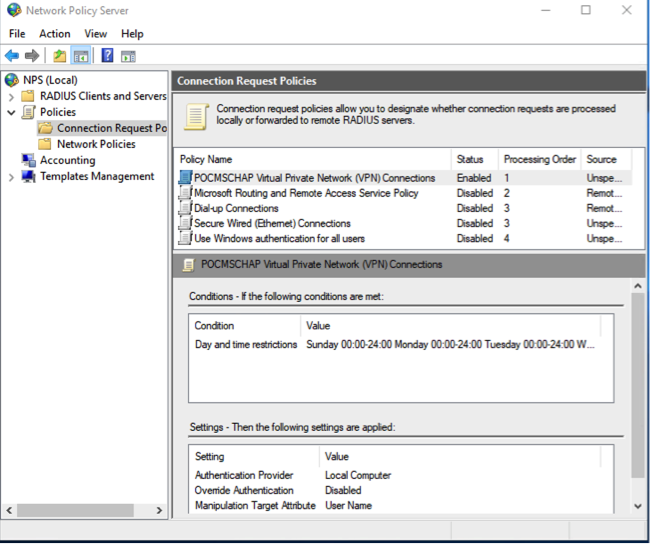The image size is (650, 544).
Task: Click the Value column header in Settings
Action: (460, 456)
